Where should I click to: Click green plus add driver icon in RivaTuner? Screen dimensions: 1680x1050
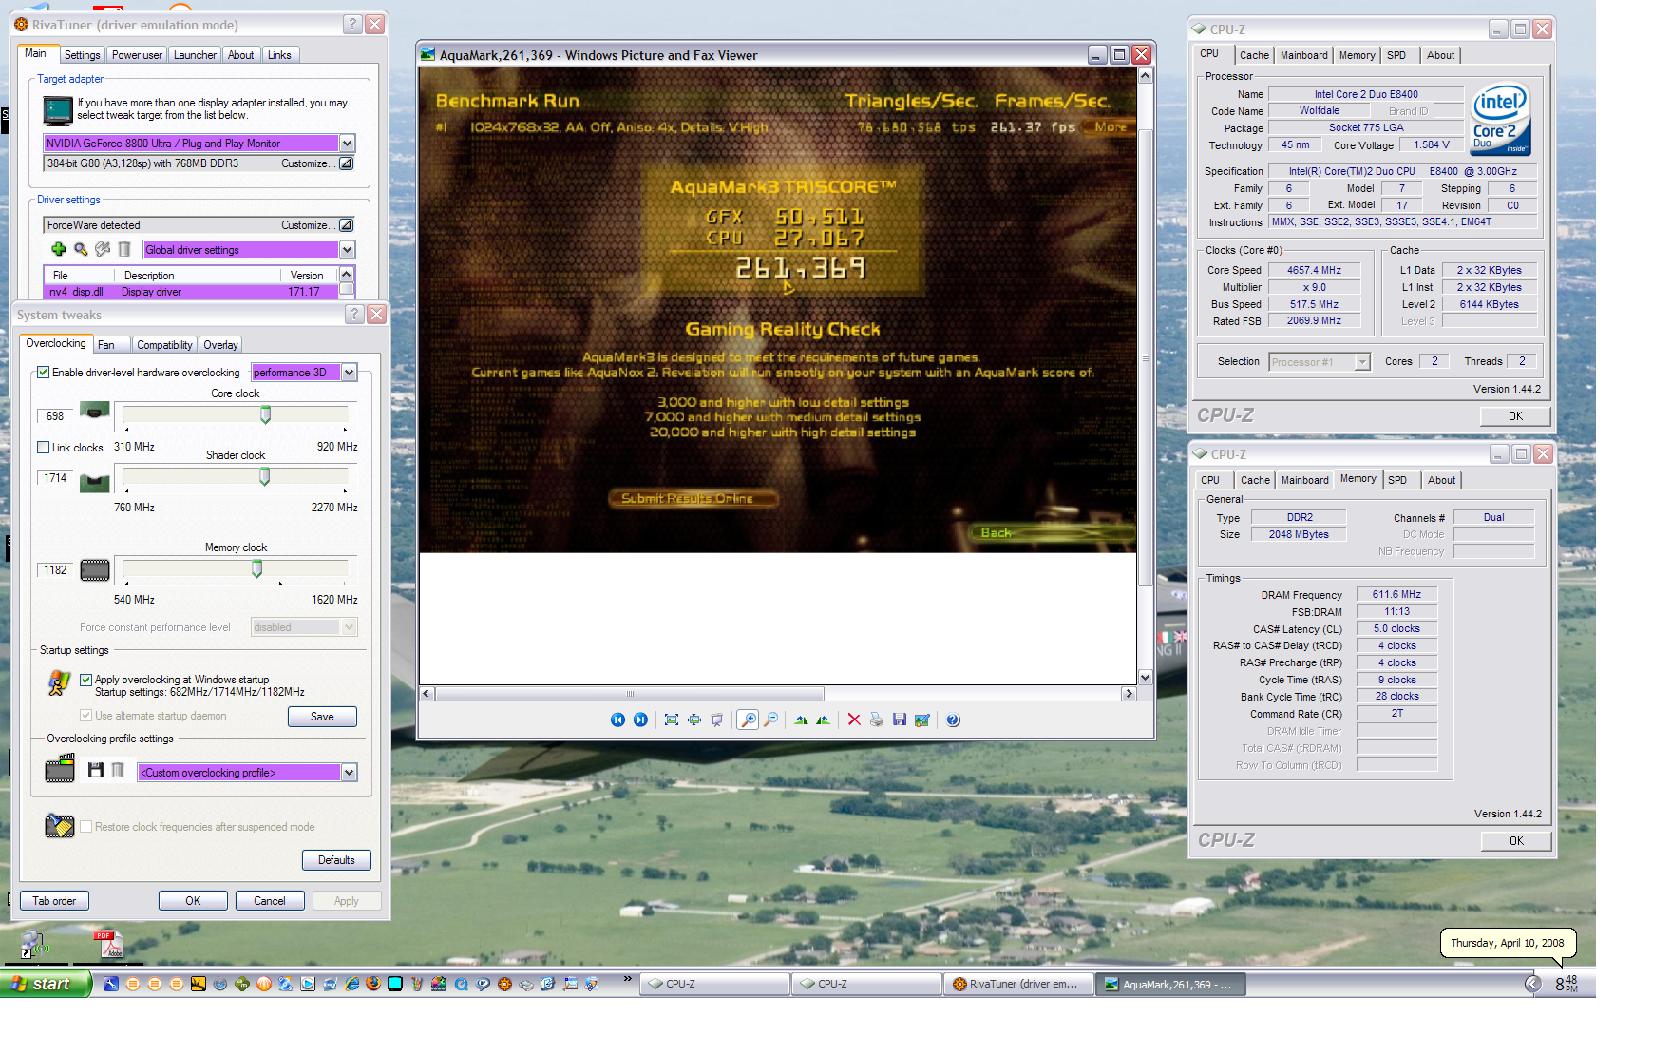[x=58, y=249]
